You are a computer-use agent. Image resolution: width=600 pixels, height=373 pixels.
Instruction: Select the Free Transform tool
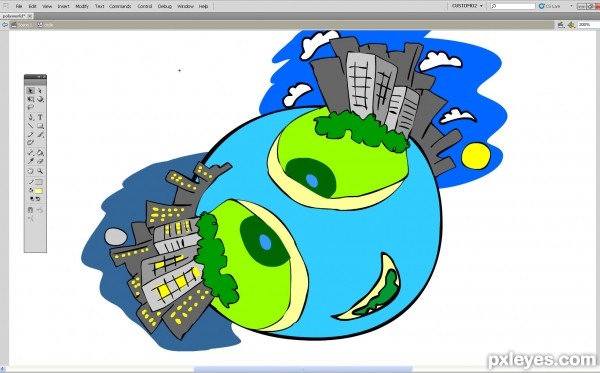point(31,99)
